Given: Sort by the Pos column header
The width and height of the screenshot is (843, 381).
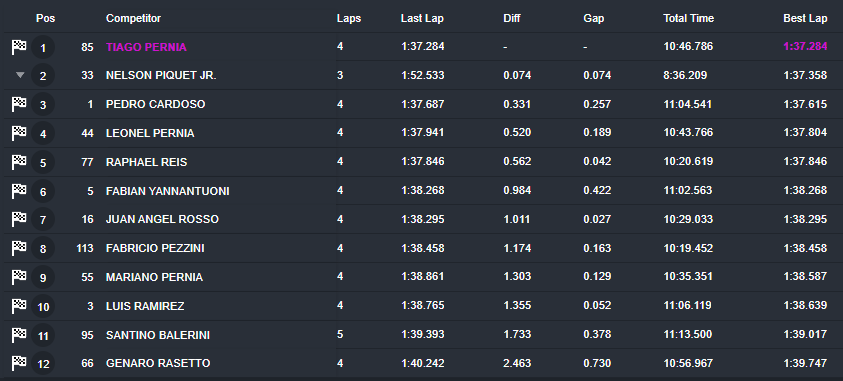Looking at the screenshot, I should click(x=46, y=18).
